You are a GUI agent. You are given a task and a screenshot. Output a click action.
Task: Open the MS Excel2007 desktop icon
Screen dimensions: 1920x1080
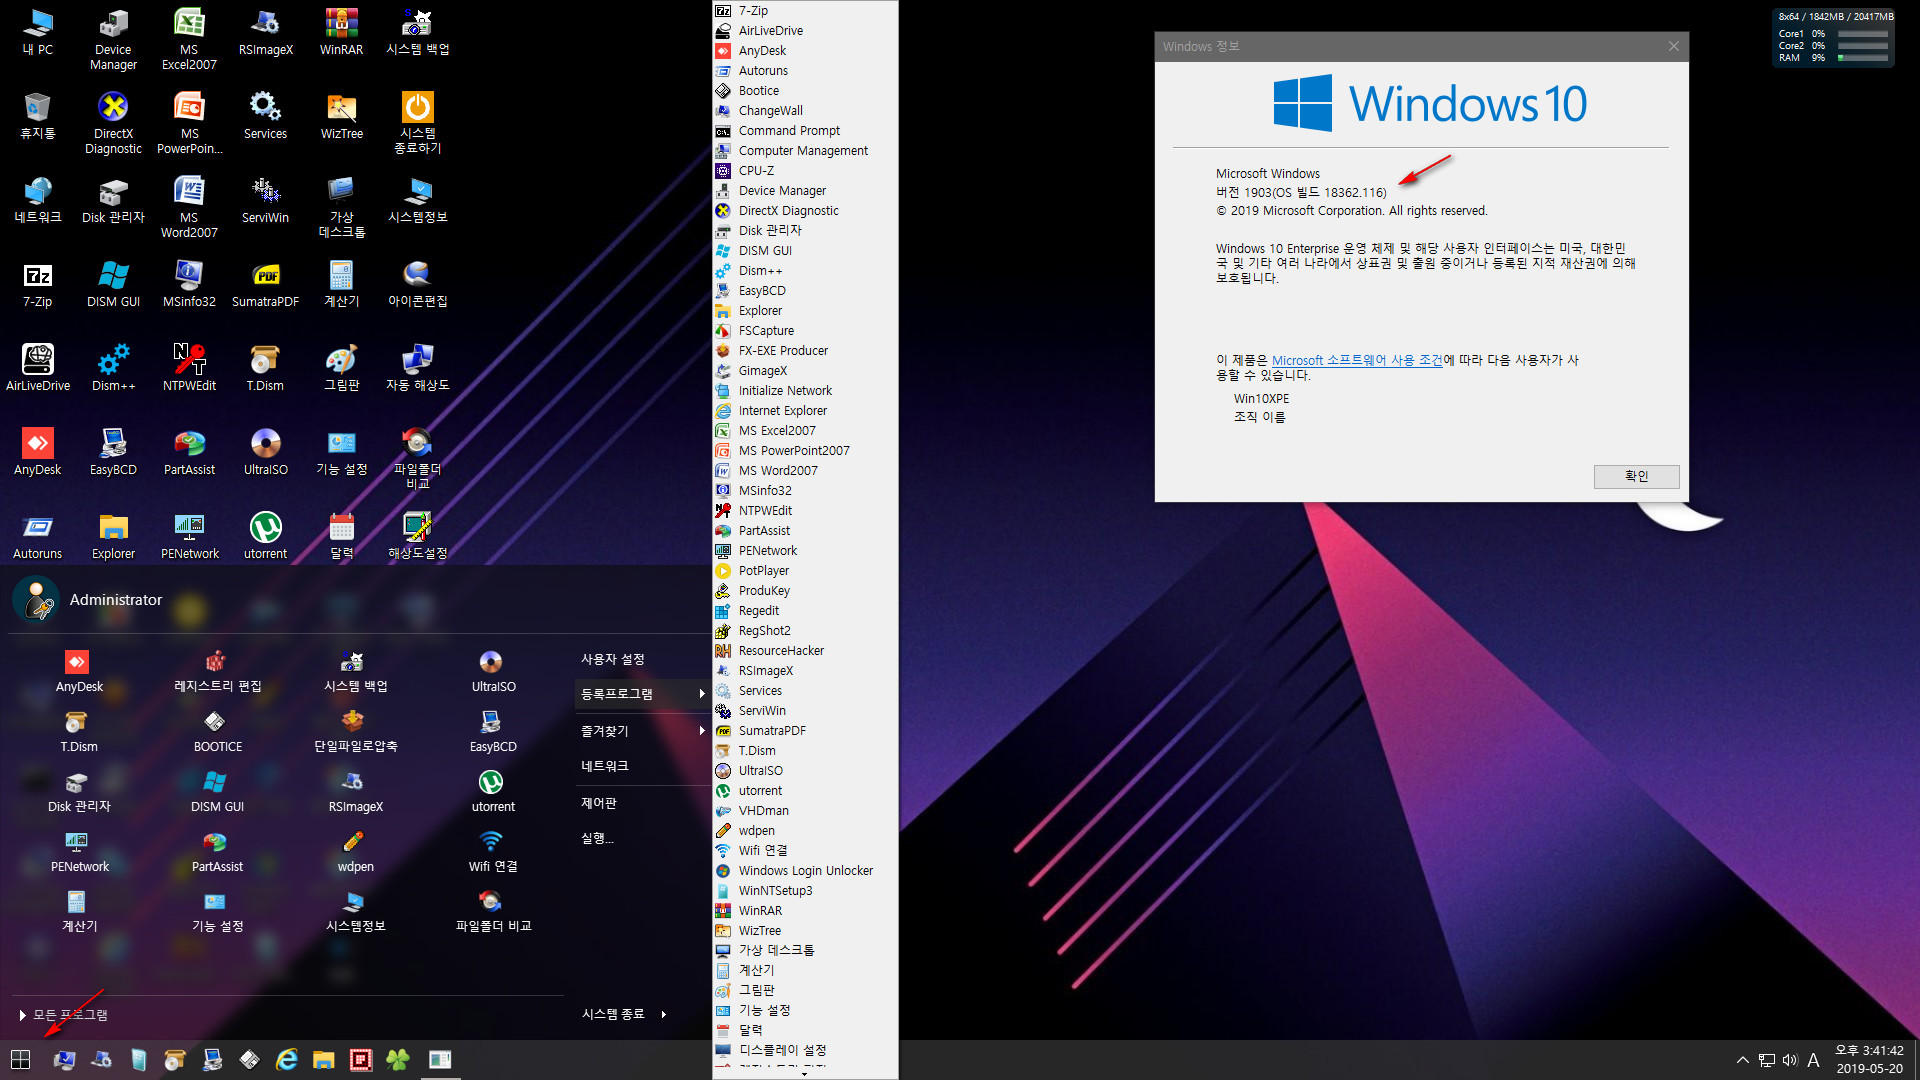tap(189, 39)
